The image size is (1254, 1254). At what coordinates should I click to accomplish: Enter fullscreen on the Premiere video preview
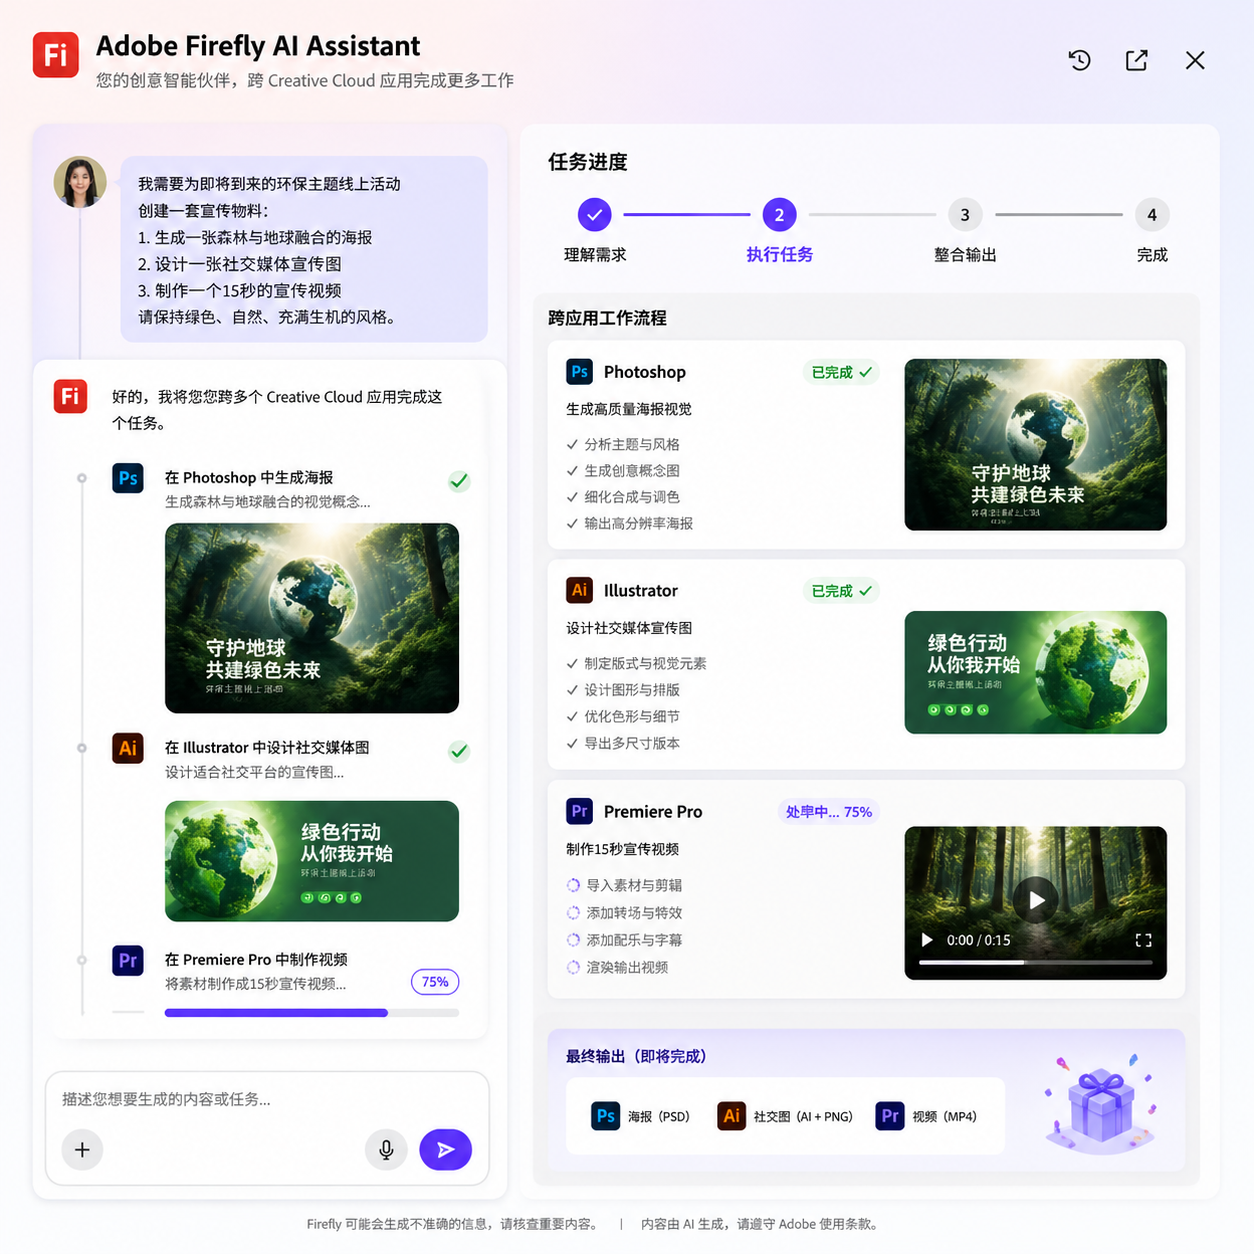pyautogui.click(x=1144, y=940)
